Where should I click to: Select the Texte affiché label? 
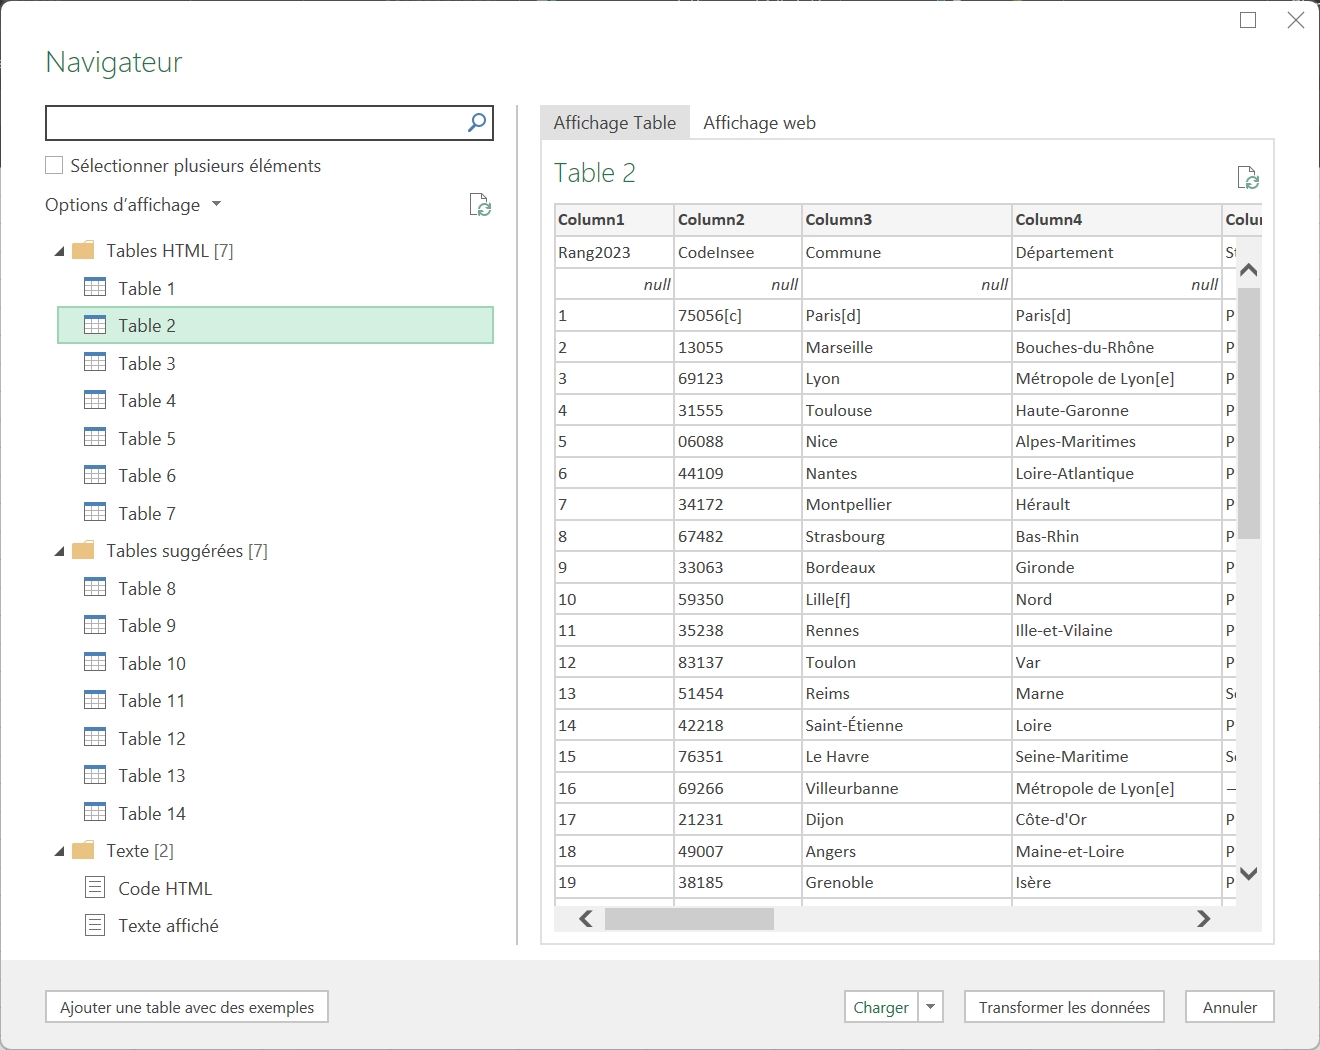tap(168, 925)
